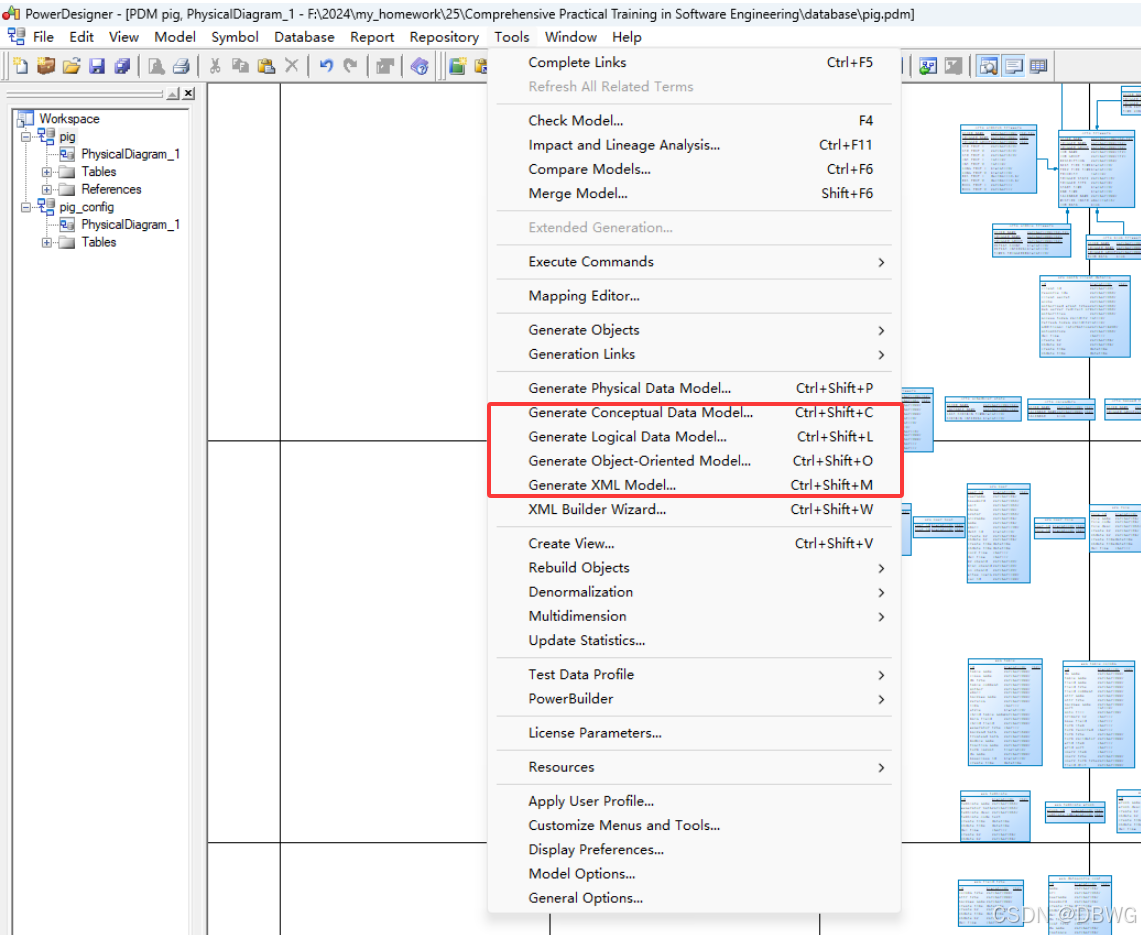Open the Multidimension submenu
The height and width of the screenshot is (935, 1141).
[693, 616]
